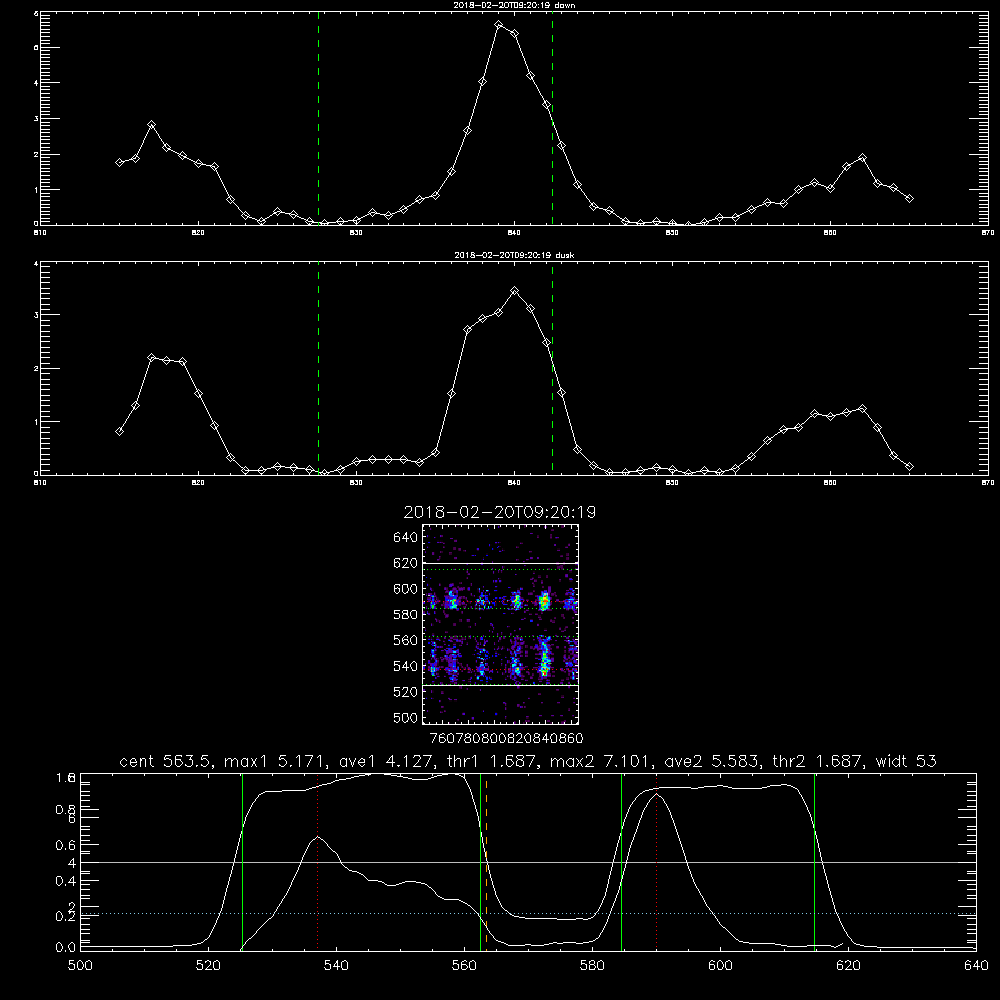The image size is (1000, 1000).
Task: Click x-axis label 640 of the bottom plot
Action: (x=976, y=966)
